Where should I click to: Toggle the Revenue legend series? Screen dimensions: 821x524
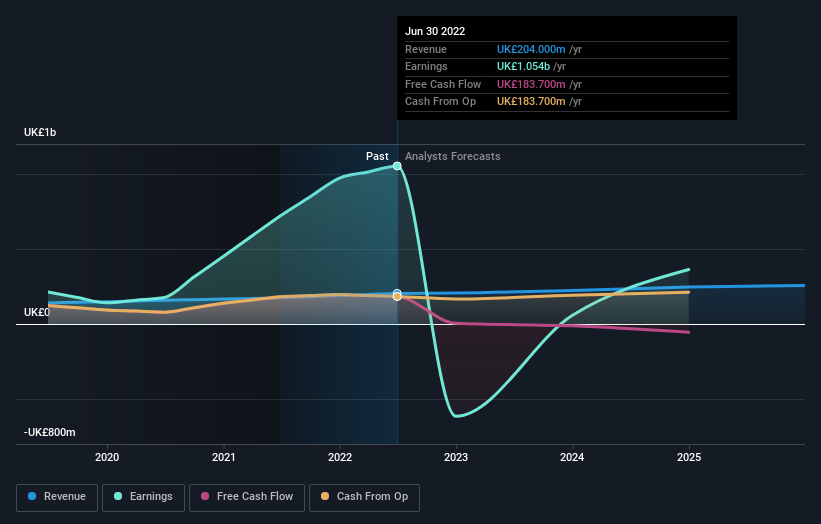57,497
